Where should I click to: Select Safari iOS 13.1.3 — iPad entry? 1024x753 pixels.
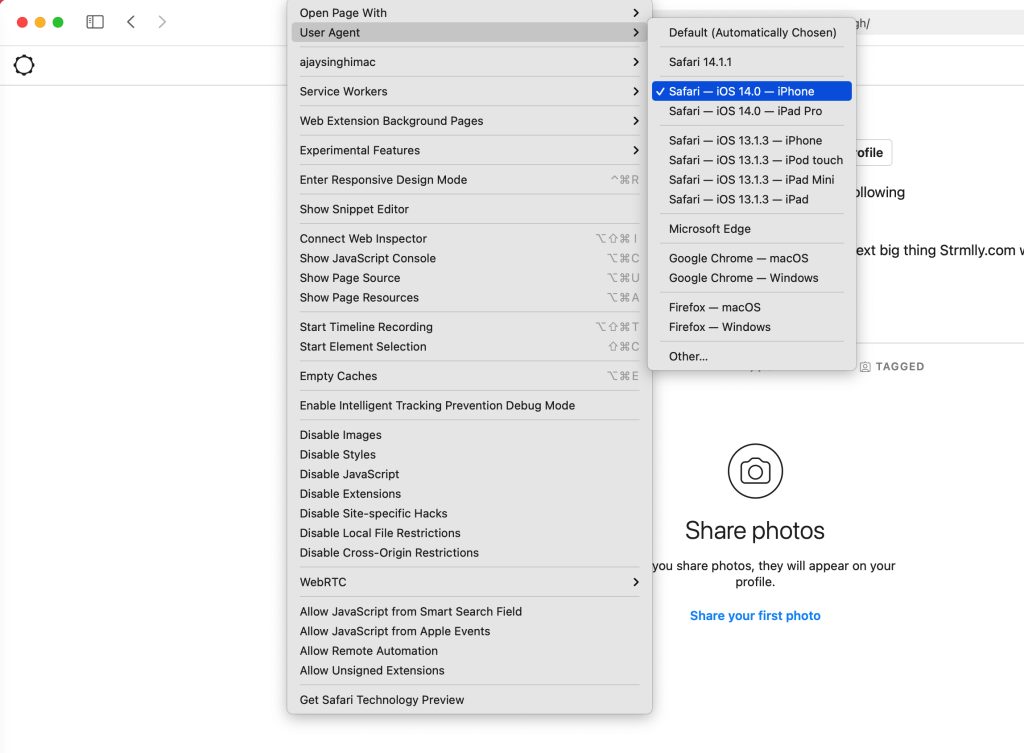click(752, 199)
